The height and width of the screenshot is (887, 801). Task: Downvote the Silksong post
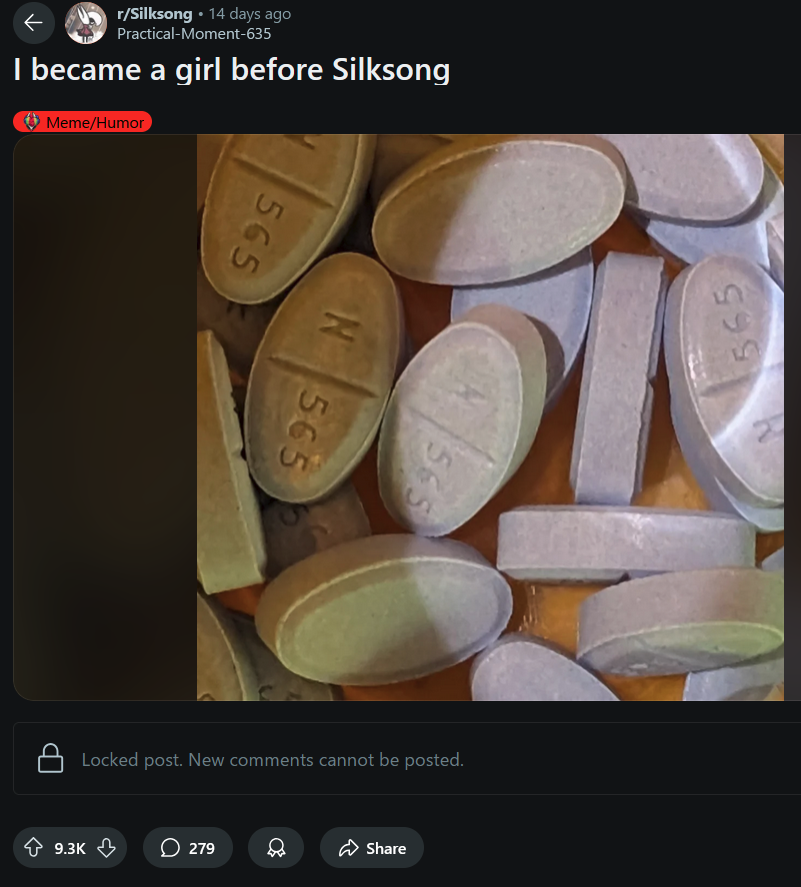106,847
